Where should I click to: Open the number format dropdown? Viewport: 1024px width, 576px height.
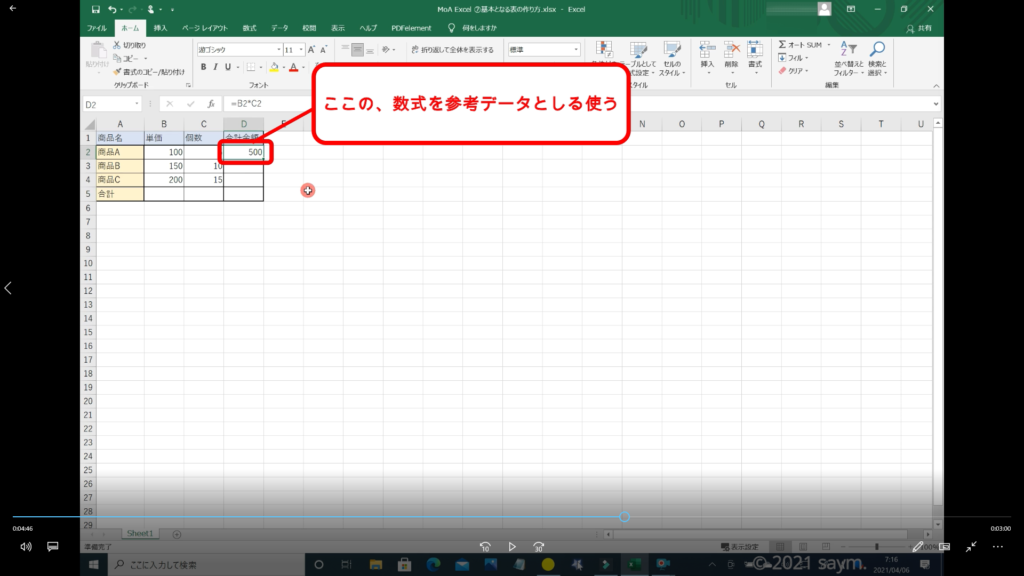coord(576,49)
